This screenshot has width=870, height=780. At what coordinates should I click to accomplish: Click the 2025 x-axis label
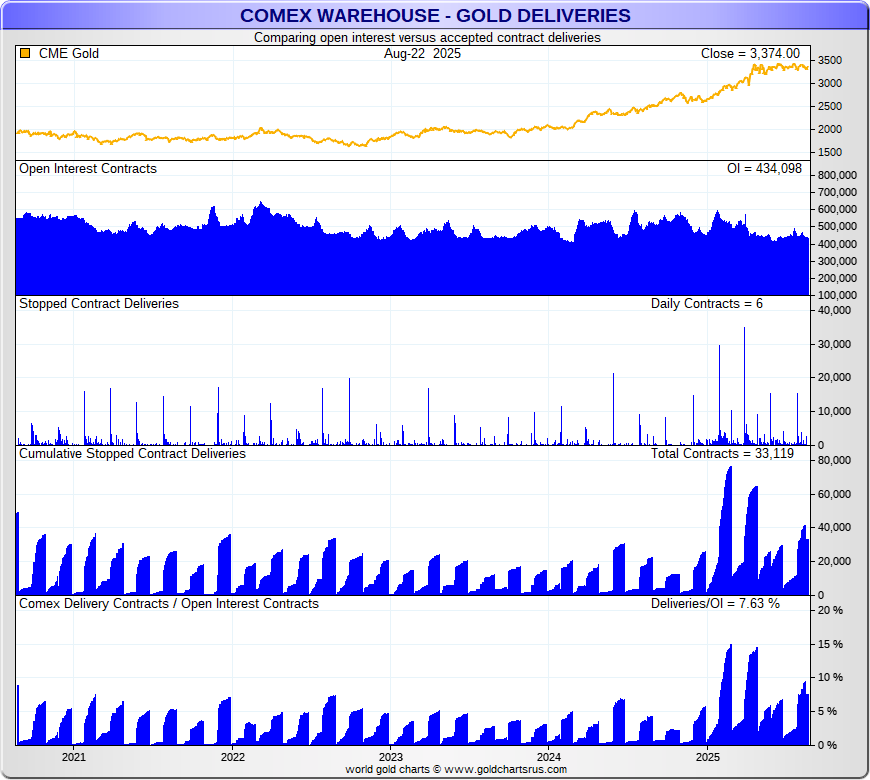(707, 757)
